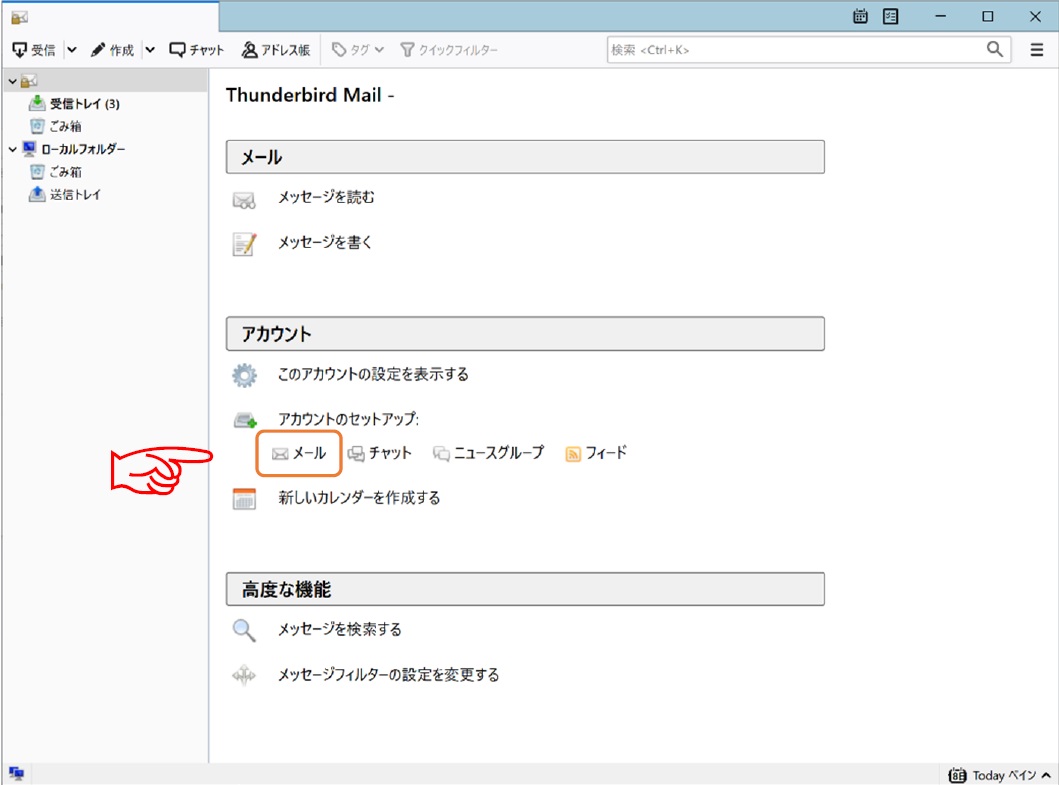This screenshot has height=785, width=1059.
Task: Click メッセージを検索する link
Action: pos(340,629)
